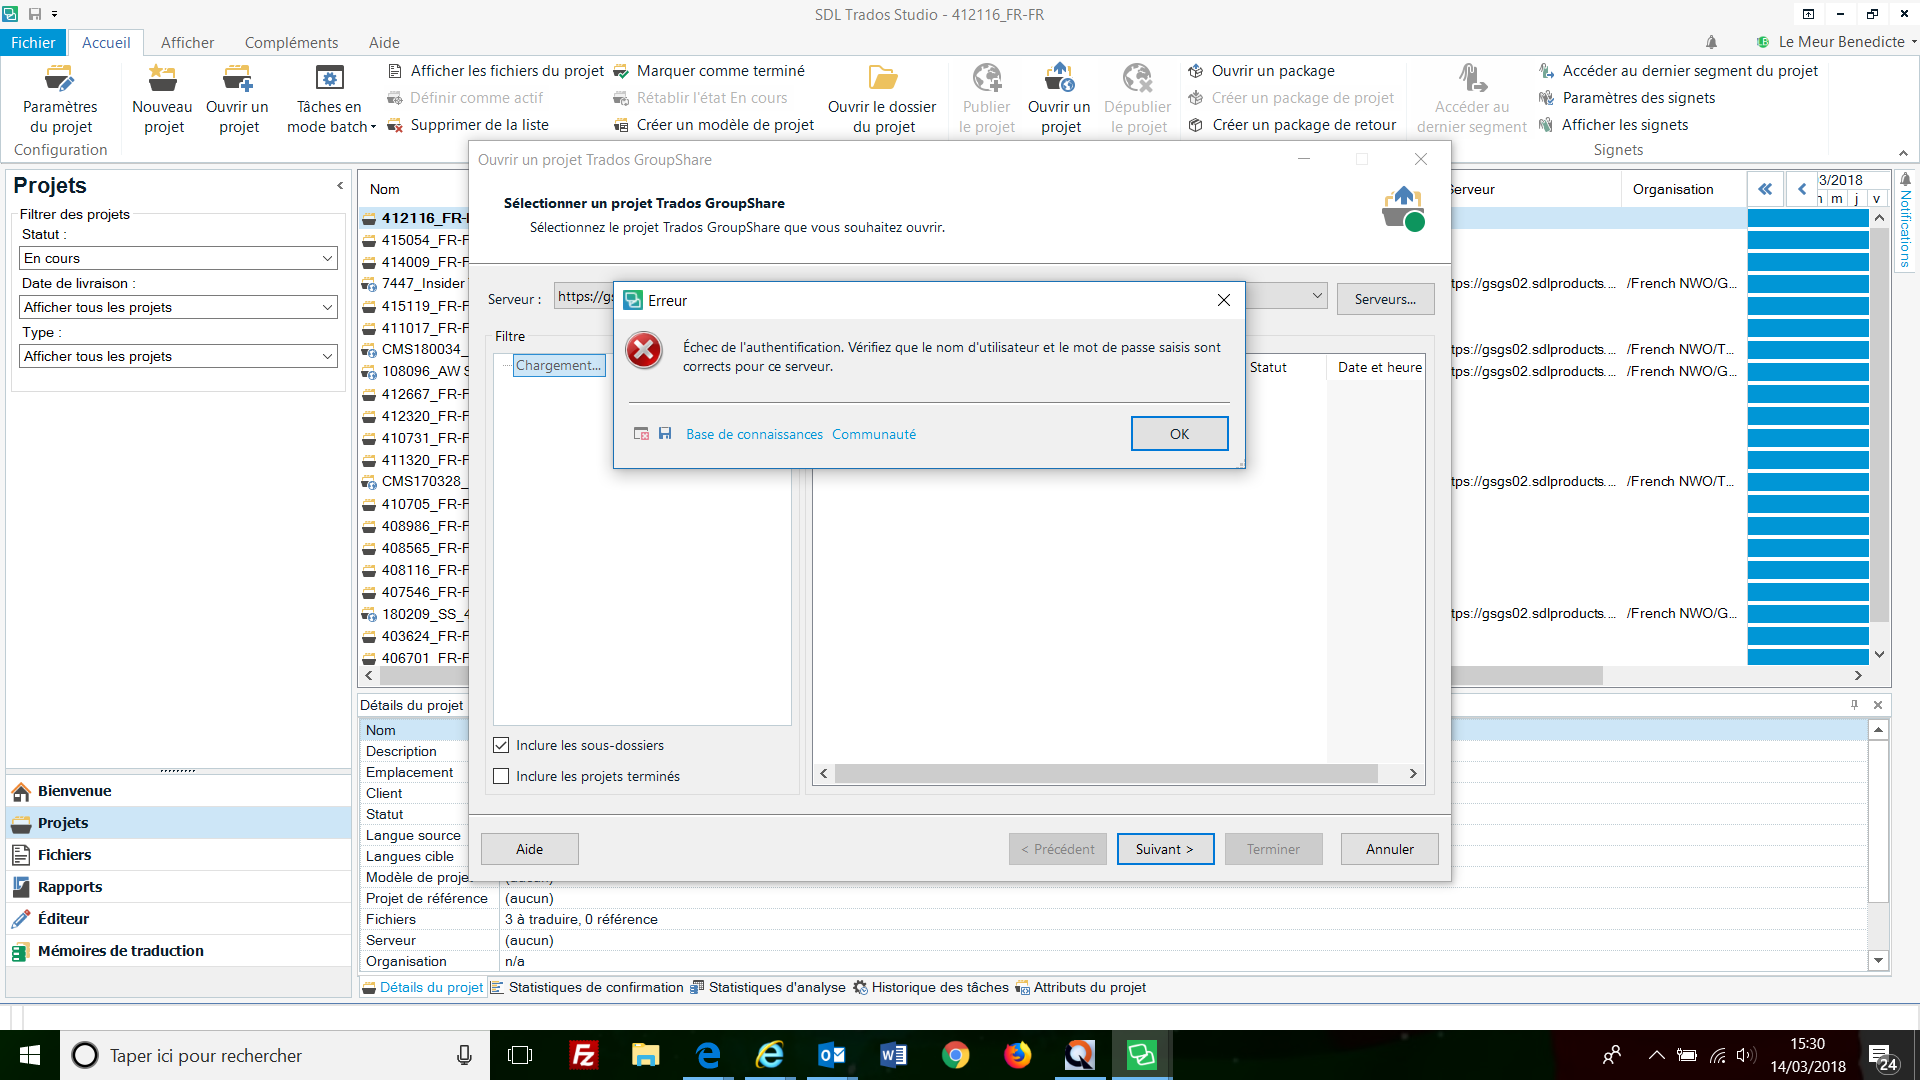The height and width of the screenshot is (1080, 1920).
Task: Click the Aide button in the wizard
Action: click(x=529, y=849)
